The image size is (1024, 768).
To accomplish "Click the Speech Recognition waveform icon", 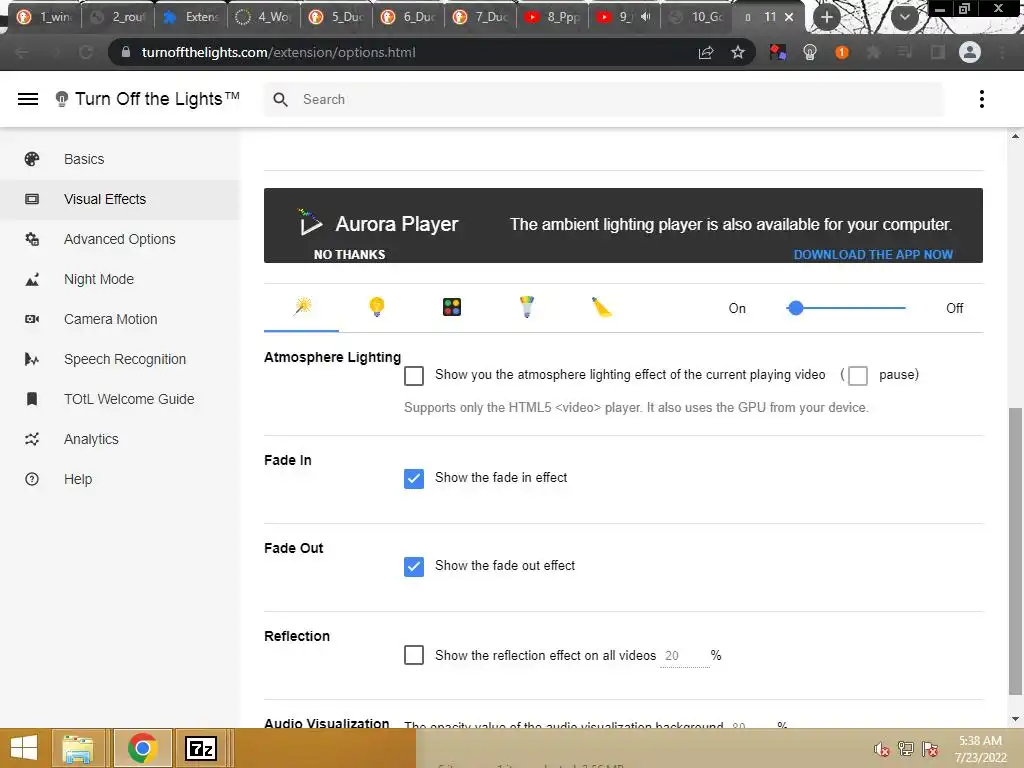I will [31, 359].
